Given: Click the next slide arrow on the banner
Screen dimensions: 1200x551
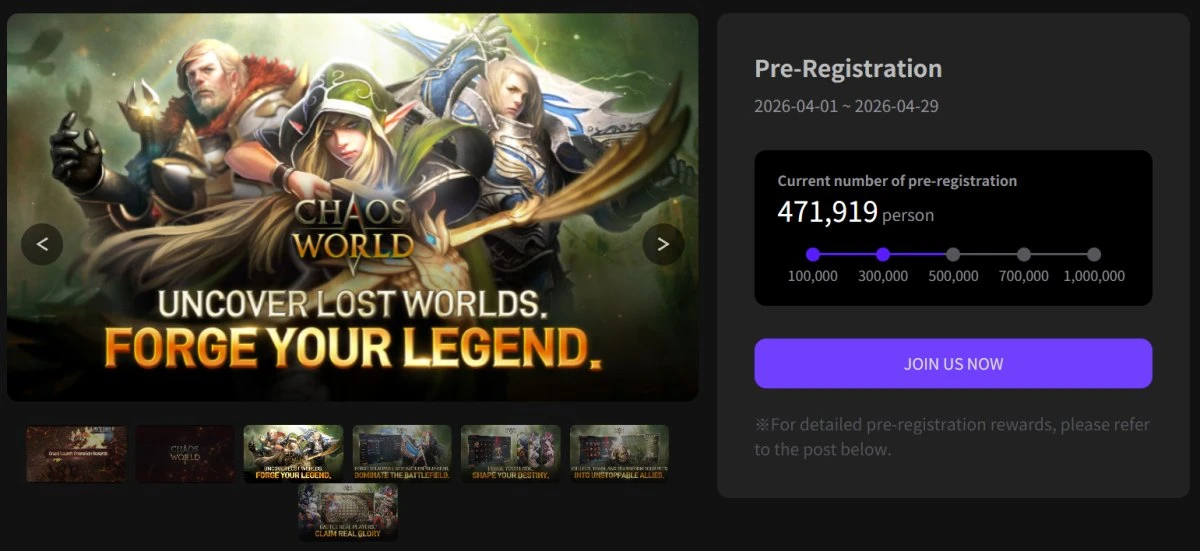Looking at the screenshot, I should 663,244.
